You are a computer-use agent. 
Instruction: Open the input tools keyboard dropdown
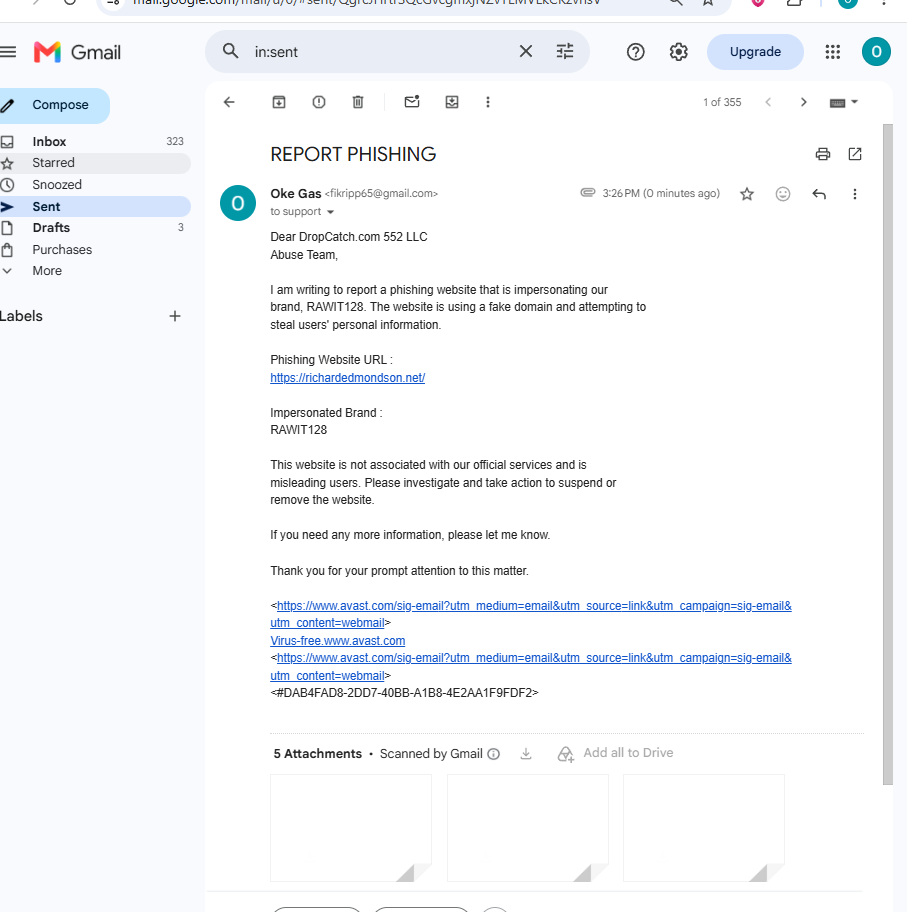pyautogui.click(x=843, y=102)
